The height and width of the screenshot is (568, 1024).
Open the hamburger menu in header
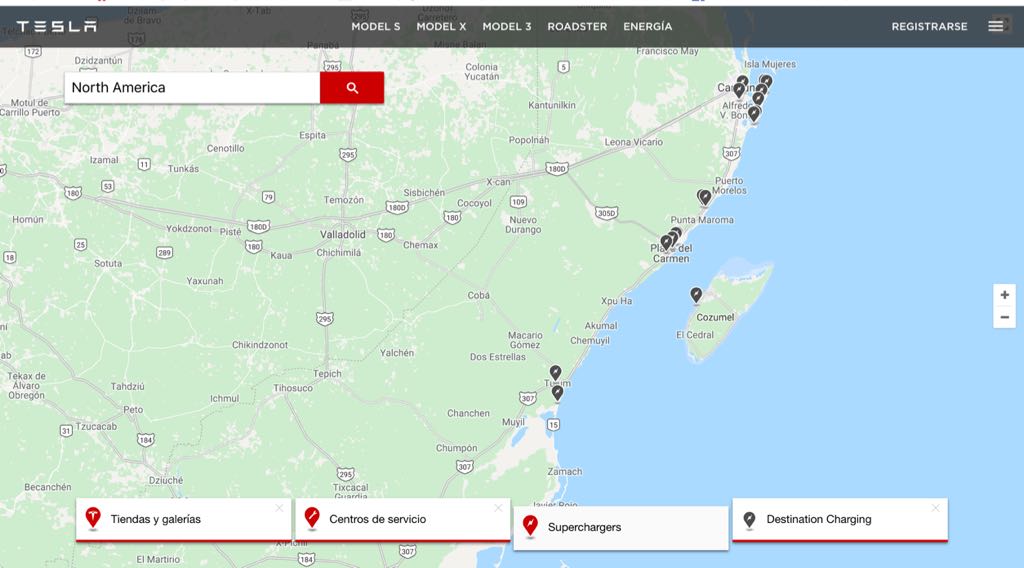[x=995, y=26]
